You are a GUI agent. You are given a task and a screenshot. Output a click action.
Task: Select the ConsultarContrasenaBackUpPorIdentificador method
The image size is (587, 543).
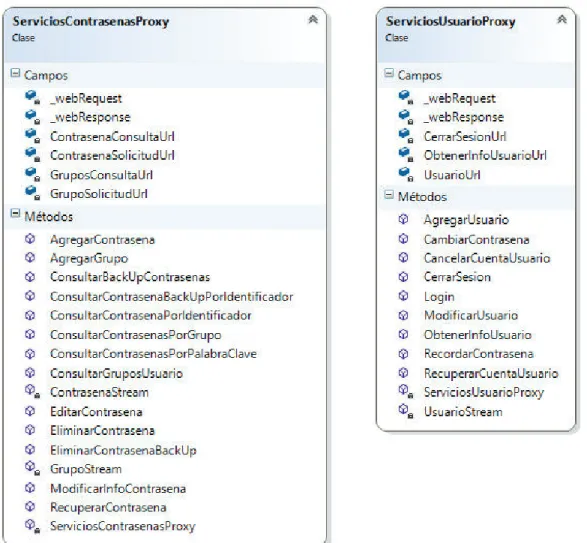point(172,297)
